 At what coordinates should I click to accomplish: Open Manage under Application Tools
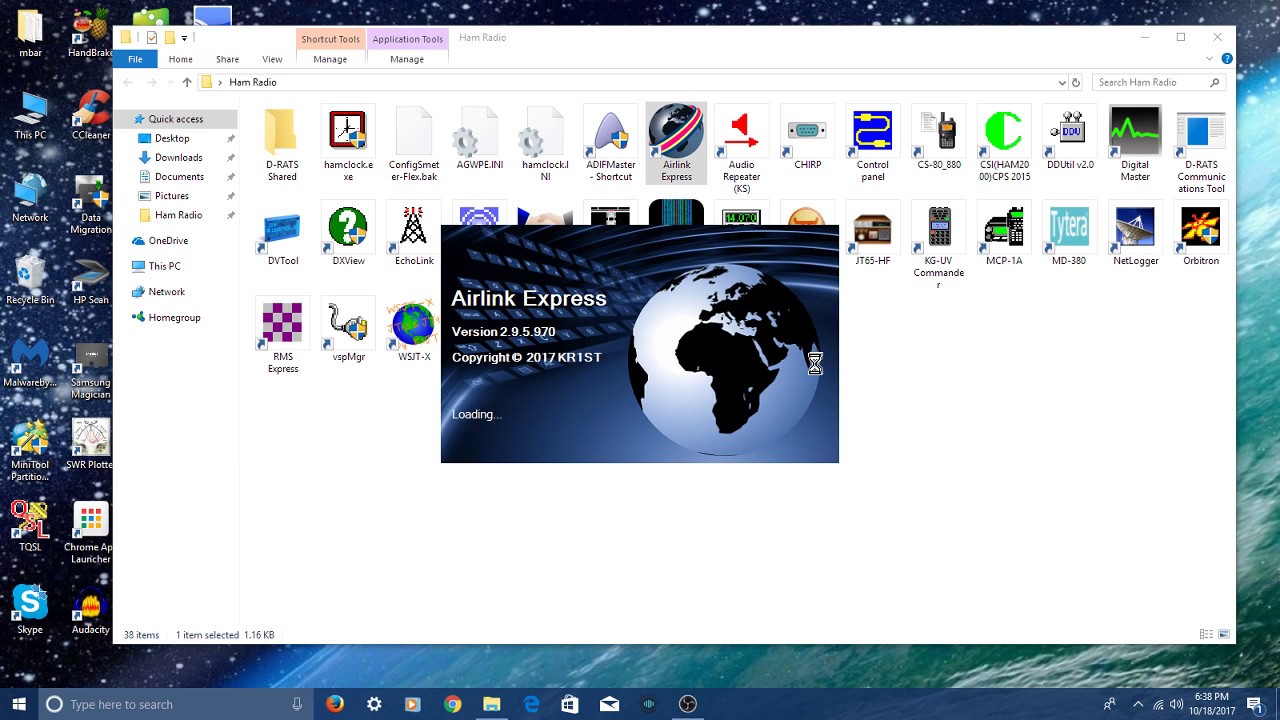point(407,59)
